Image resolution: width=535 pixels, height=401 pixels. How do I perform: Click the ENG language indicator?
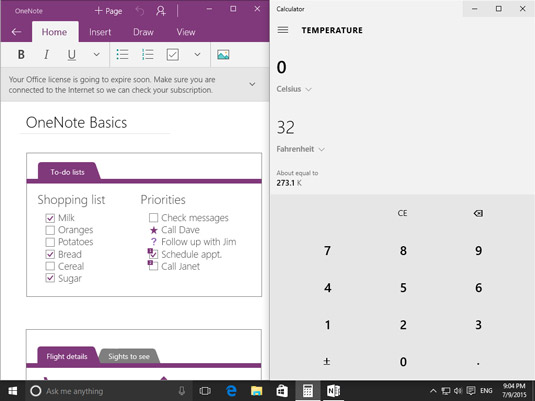point(486,391)
